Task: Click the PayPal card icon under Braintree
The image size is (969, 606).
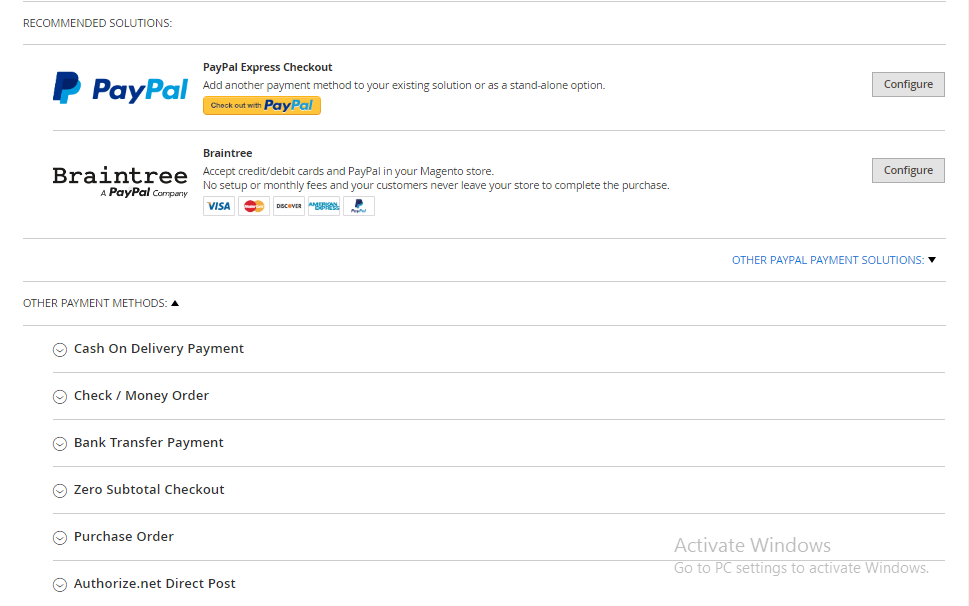Action: 359,206
